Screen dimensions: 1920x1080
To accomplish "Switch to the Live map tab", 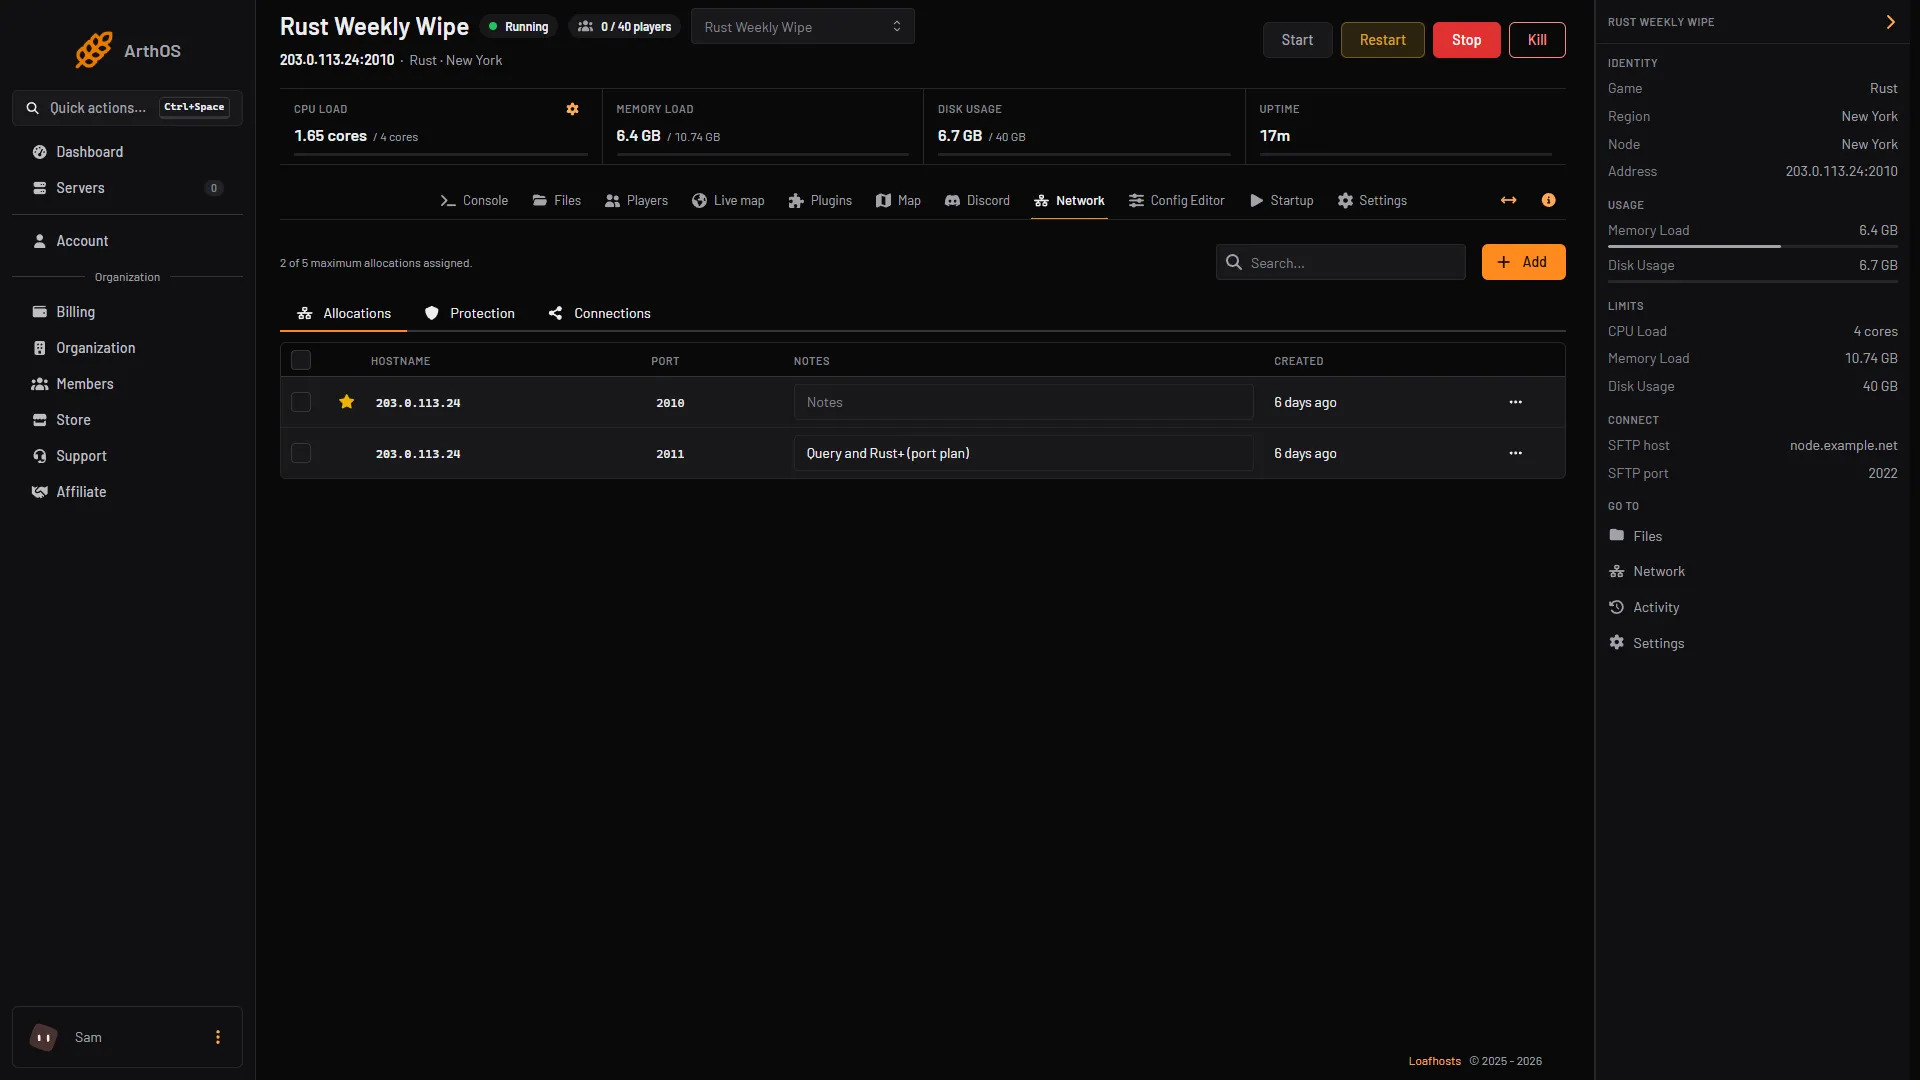I will 728,200.
